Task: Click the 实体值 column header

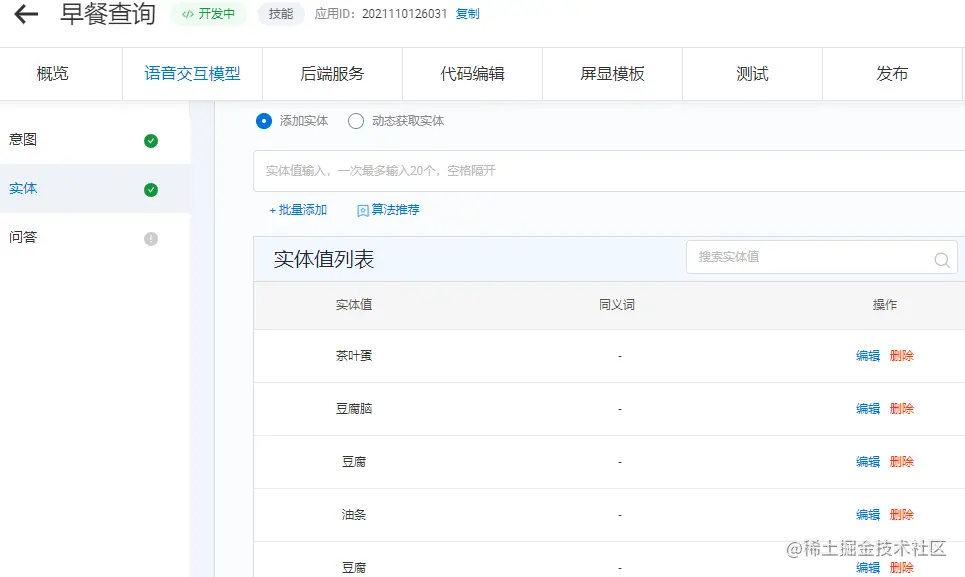Action: tap(354, 304)
